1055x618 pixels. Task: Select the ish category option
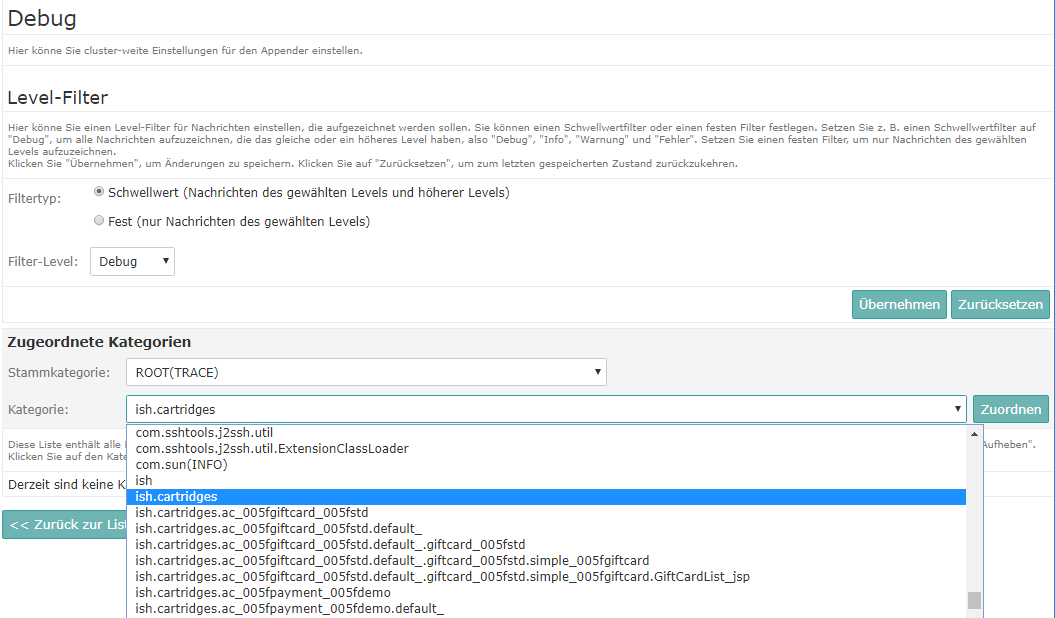[x=144, y=481]
